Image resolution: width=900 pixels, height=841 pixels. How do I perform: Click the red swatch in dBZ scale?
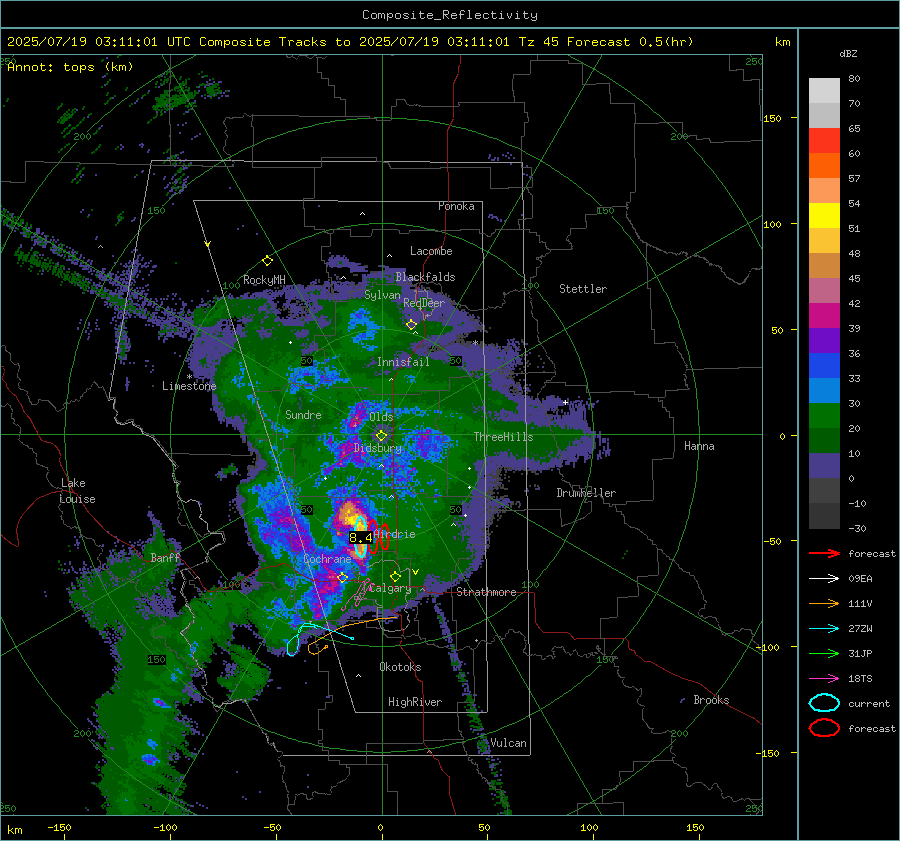pyautogui.click(x=824, y=141)
